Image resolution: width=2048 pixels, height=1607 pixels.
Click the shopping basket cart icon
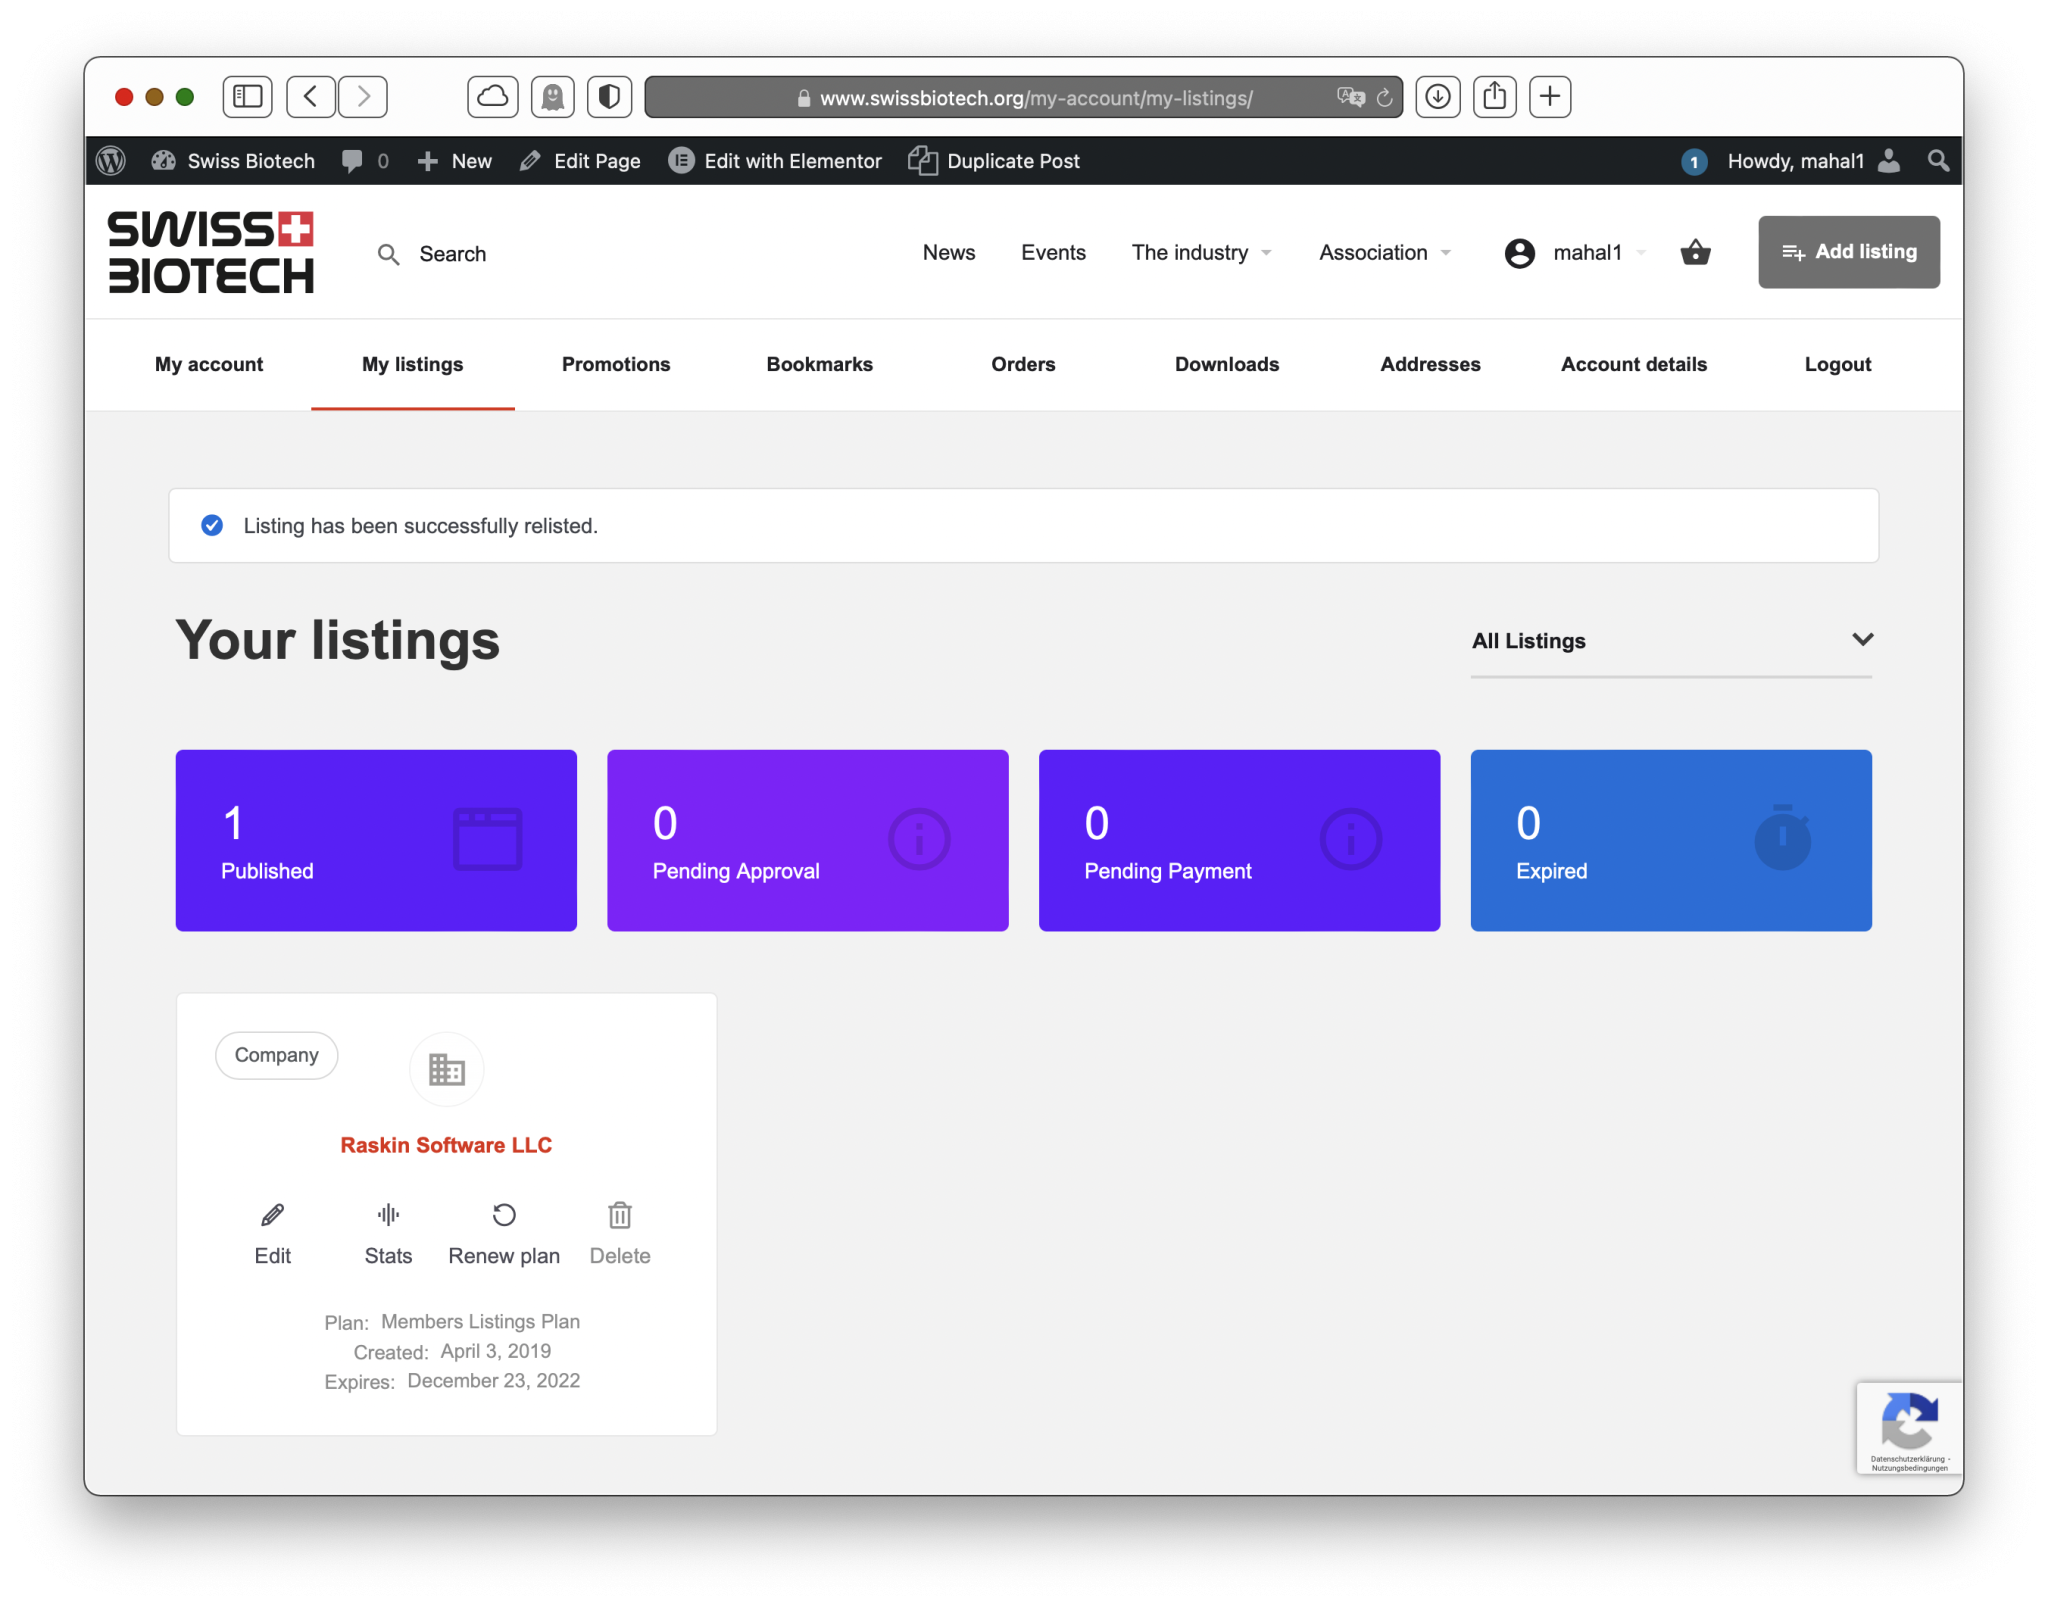pos(1695,252)
